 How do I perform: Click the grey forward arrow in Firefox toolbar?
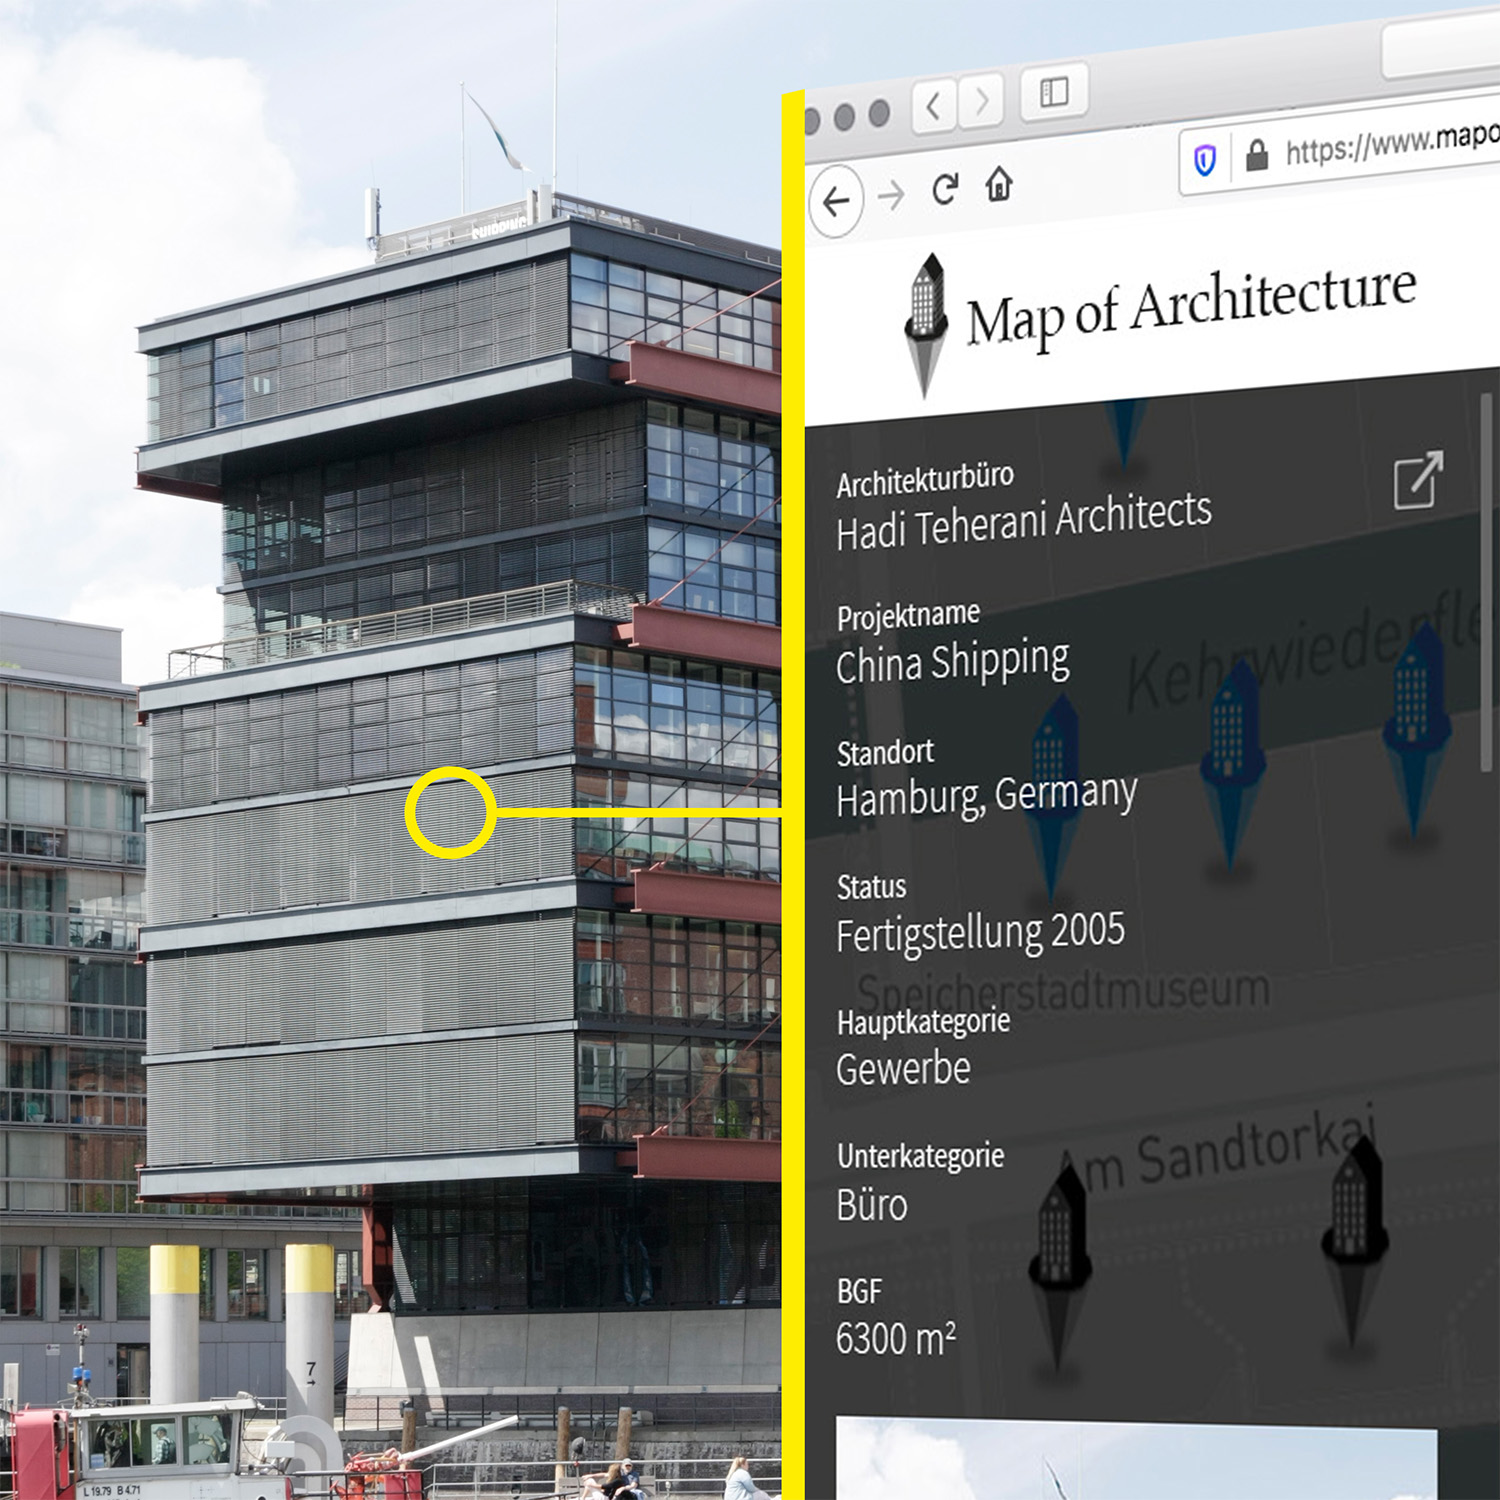tap(890, 195)
